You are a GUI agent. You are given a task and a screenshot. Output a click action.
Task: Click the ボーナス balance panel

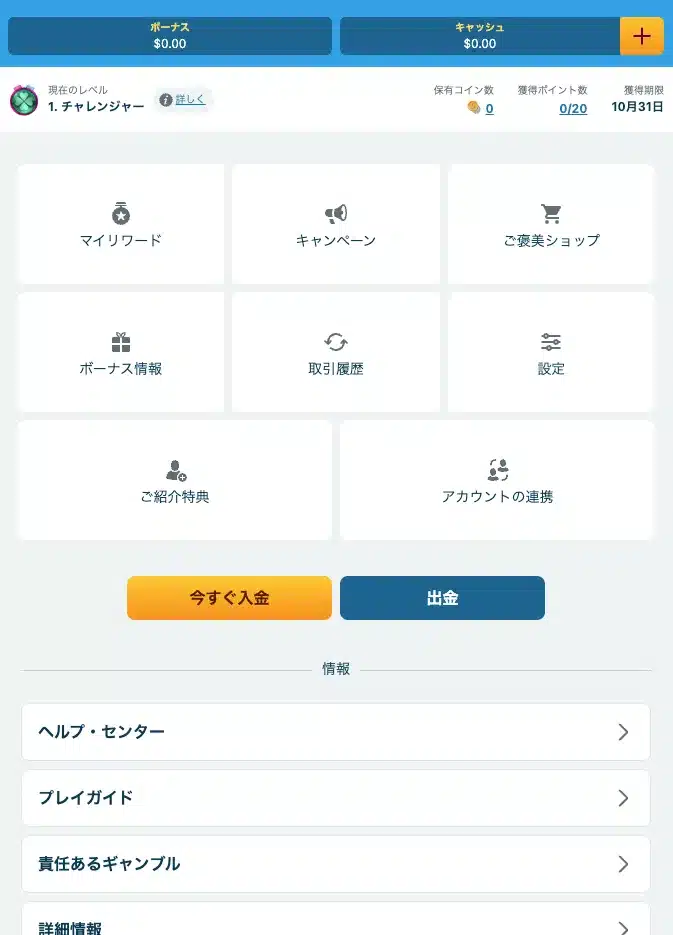click(170, 36)
